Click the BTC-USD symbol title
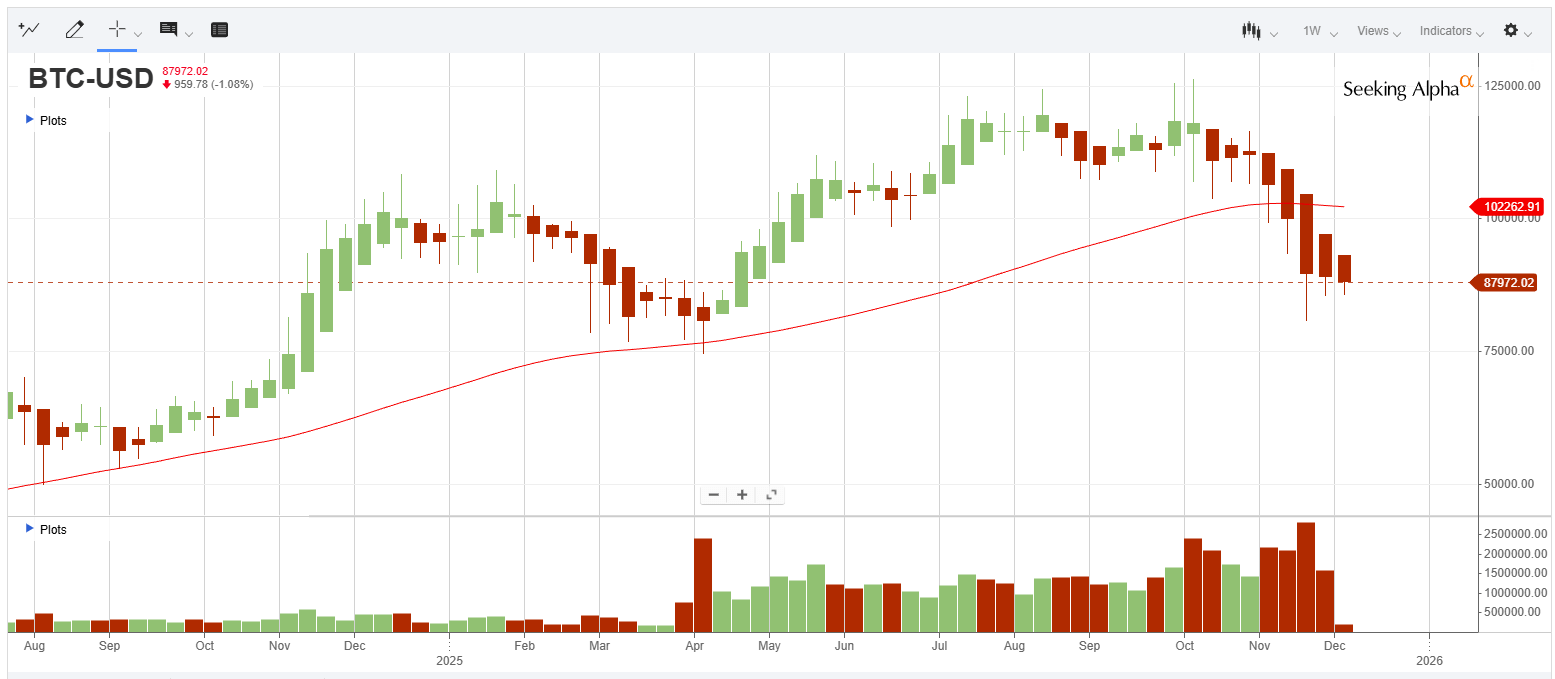The height and width of the screenshot is (679, 1555). [x=91, y=78]
